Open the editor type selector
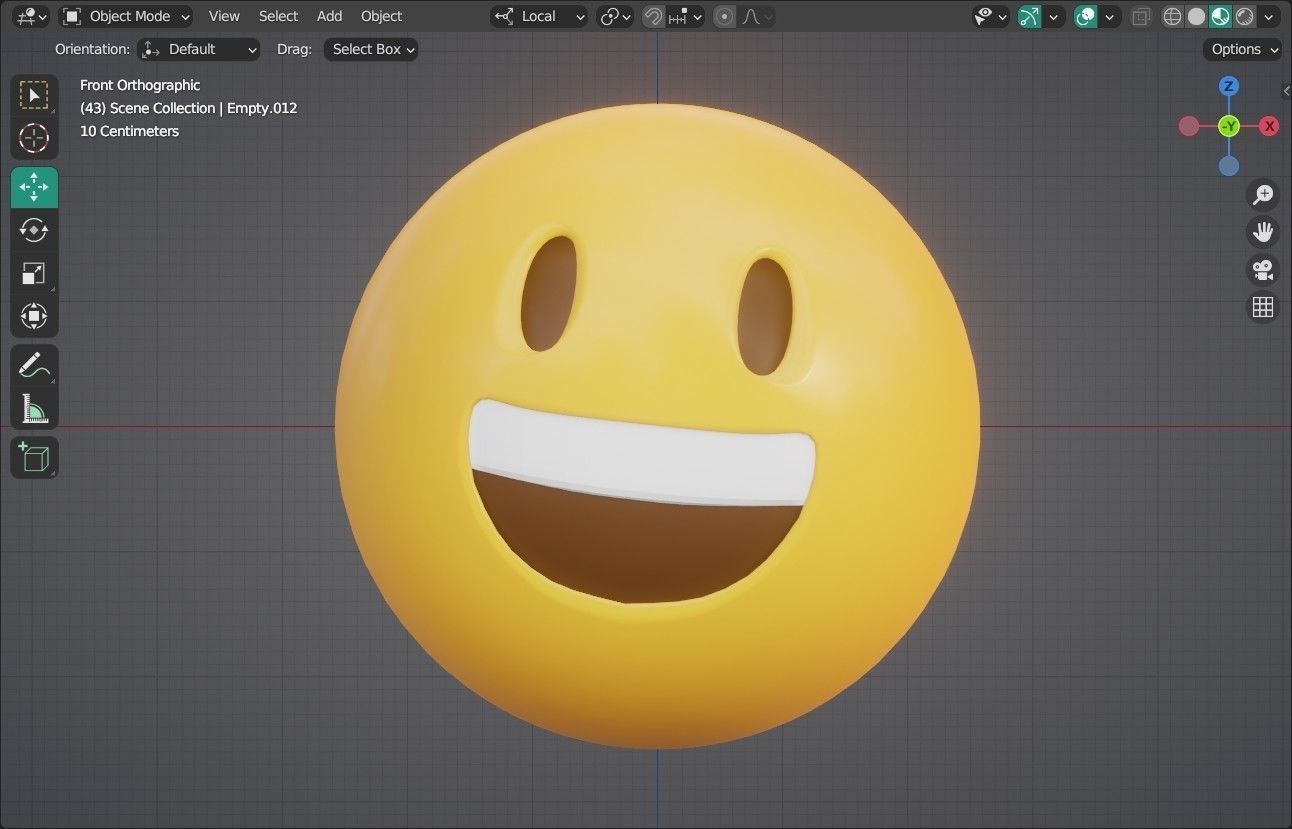 click(x=29, y=16)
